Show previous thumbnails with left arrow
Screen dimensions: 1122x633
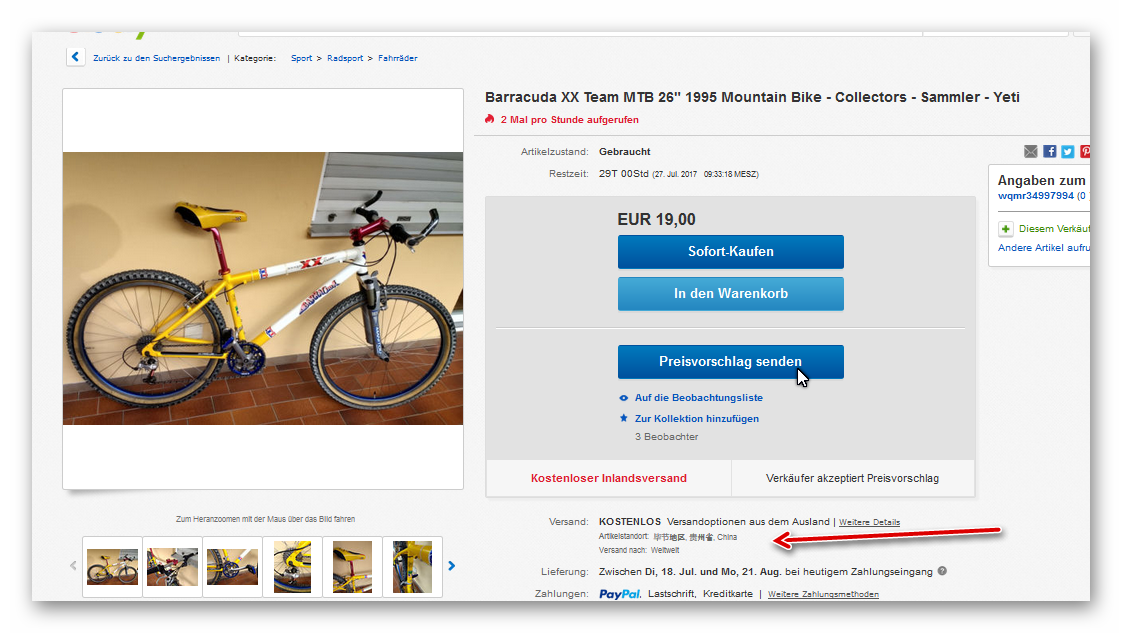click(x=73, y=566)
